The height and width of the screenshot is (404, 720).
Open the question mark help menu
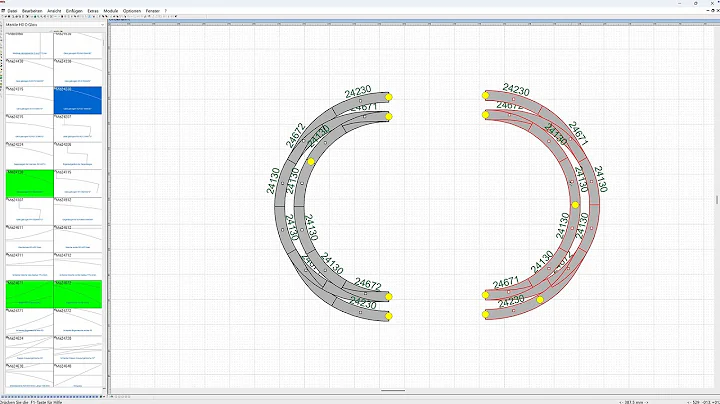(x=166, y=11)
